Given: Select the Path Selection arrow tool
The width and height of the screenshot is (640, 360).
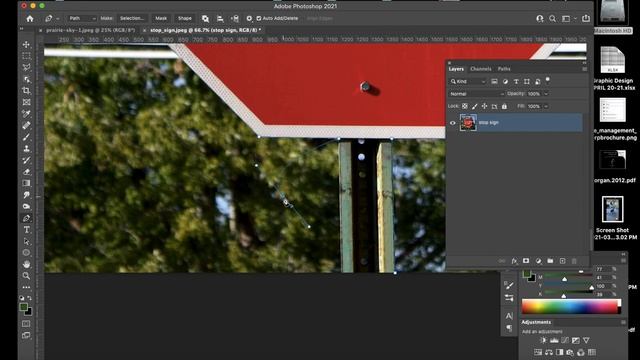Looking at the screenshot, I should [x=27, y=241].
